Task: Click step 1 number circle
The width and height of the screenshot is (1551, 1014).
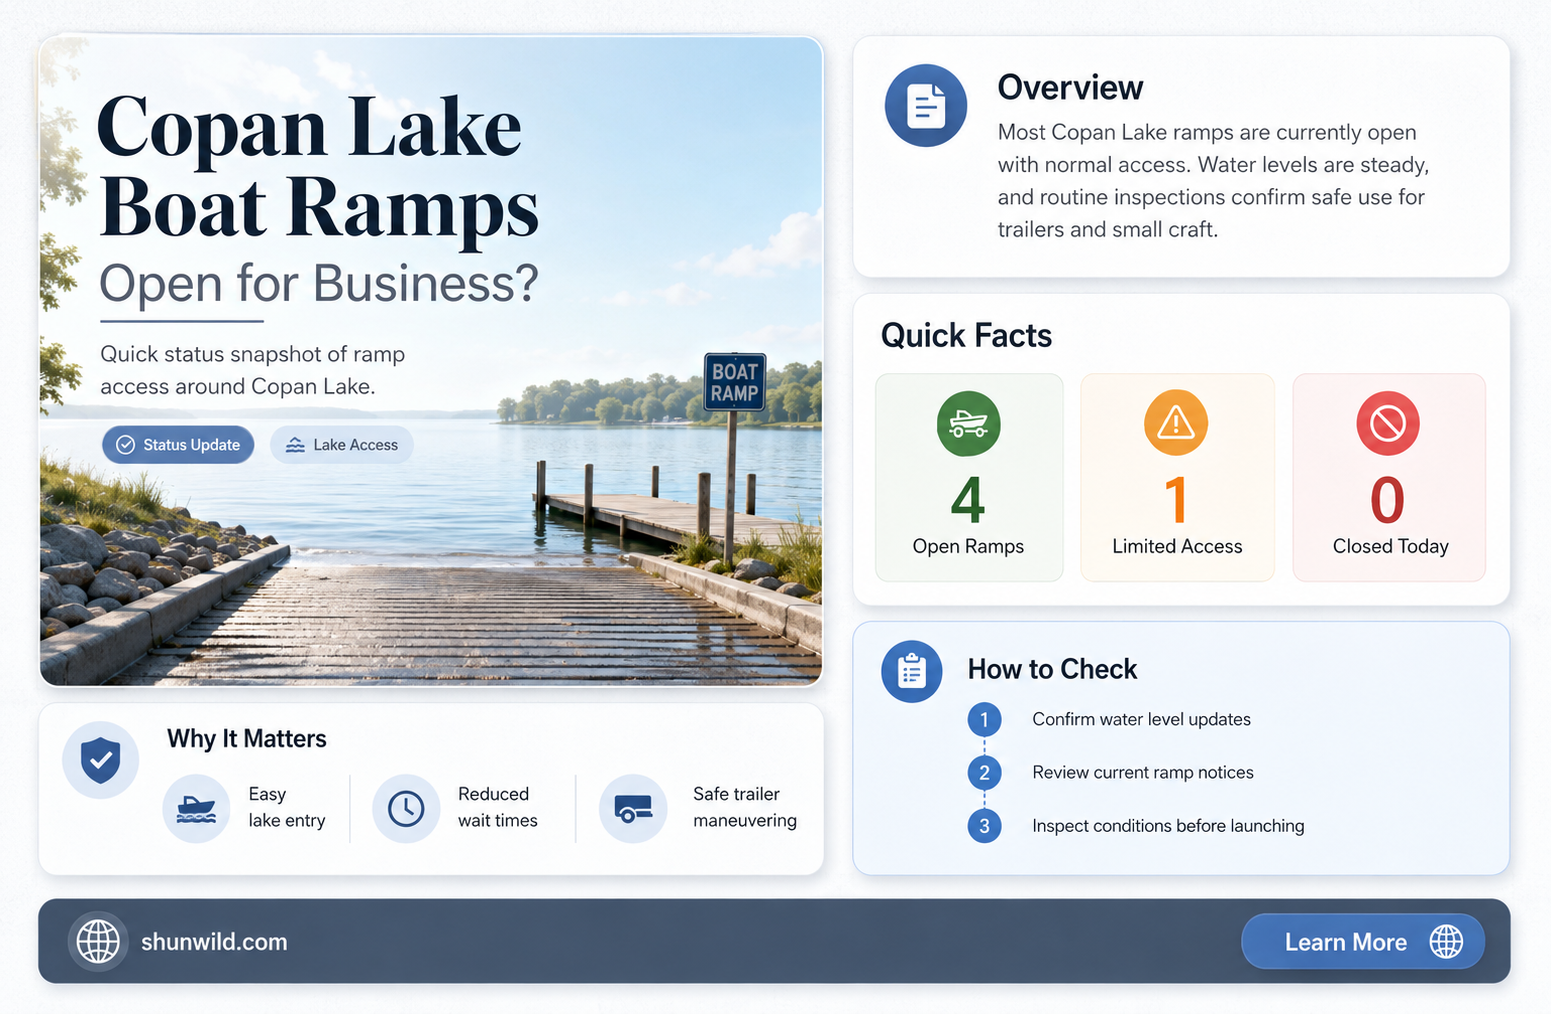Action: click(x=984, y=720)
